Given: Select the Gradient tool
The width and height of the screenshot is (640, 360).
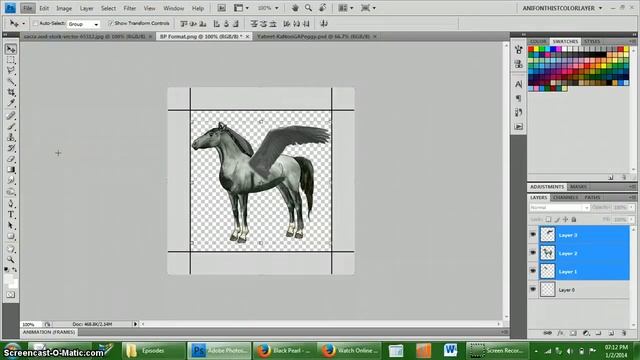Looking at the screenshot, I should tap(11, 169).
